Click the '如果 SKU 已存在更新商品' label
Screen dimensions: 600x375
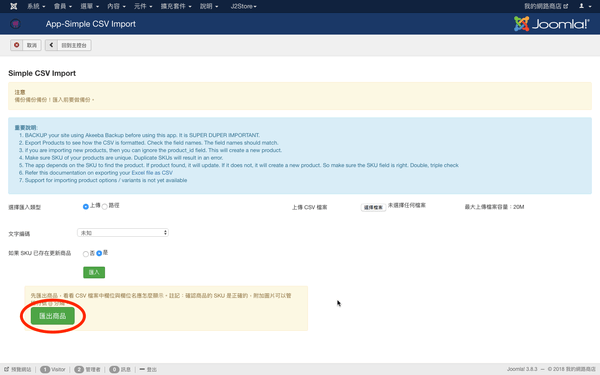pos(39,253)
